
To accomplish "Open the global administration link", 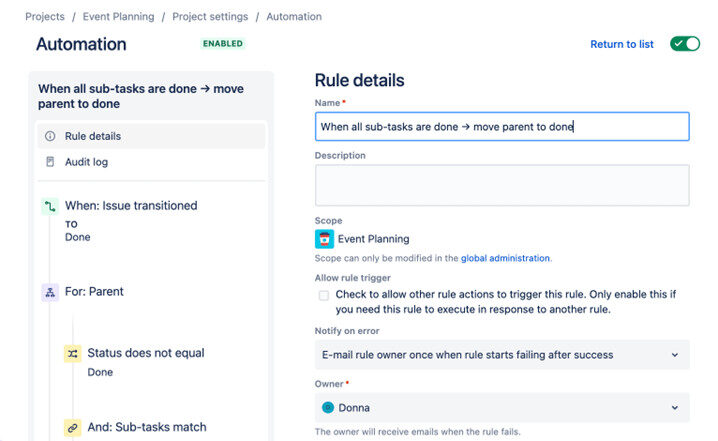I will pyautogui.click(x=505, y=258).
